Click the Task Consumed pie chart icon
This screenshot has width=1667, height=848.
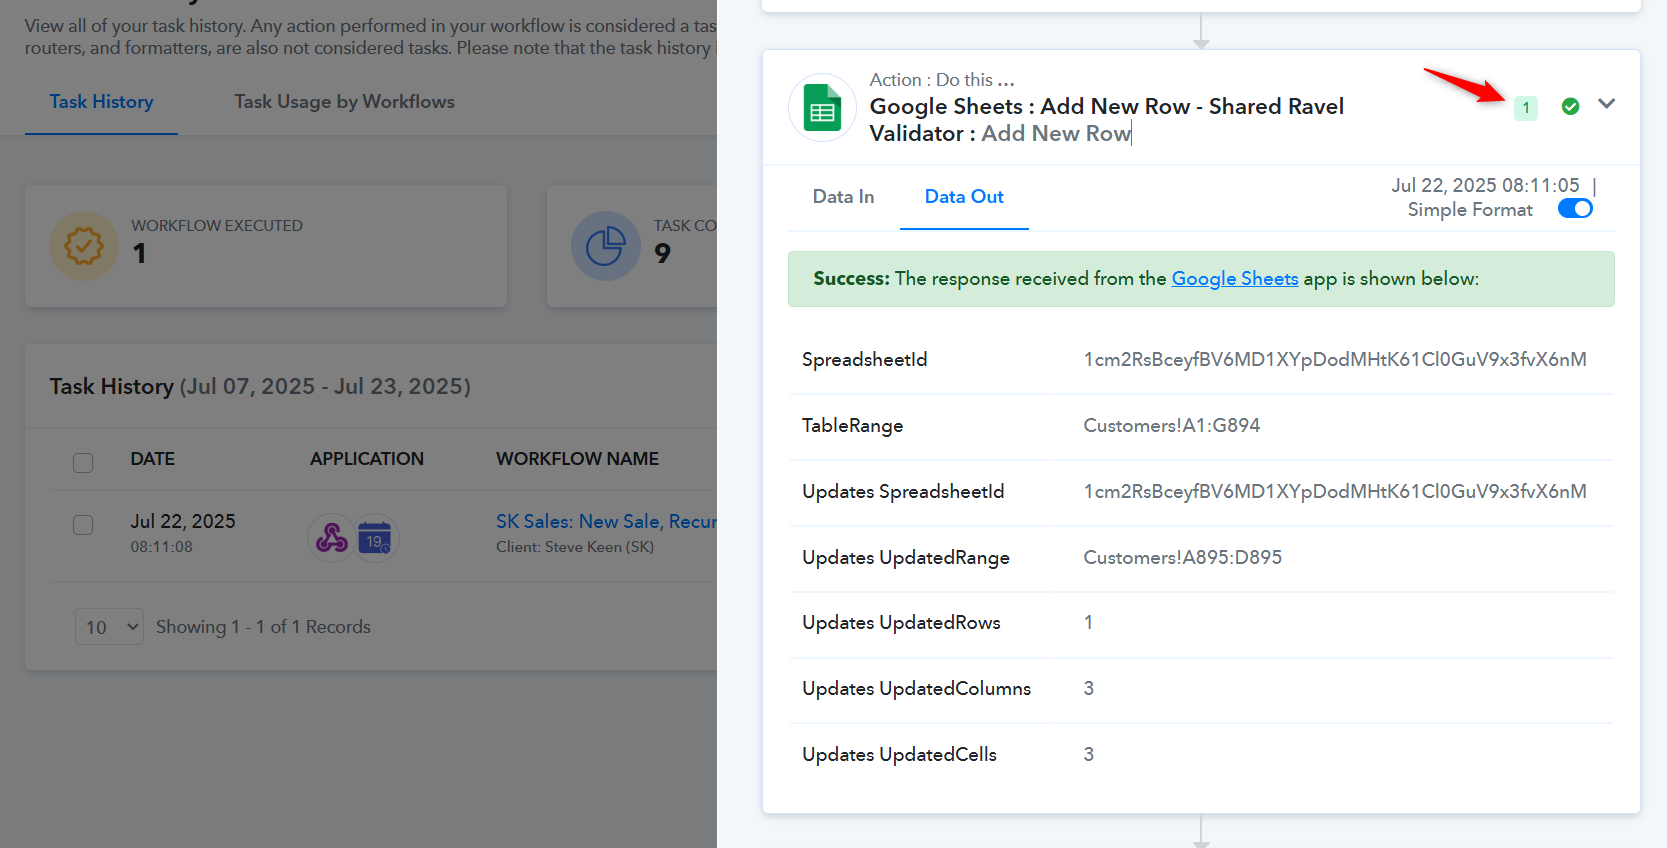point(606,246)
